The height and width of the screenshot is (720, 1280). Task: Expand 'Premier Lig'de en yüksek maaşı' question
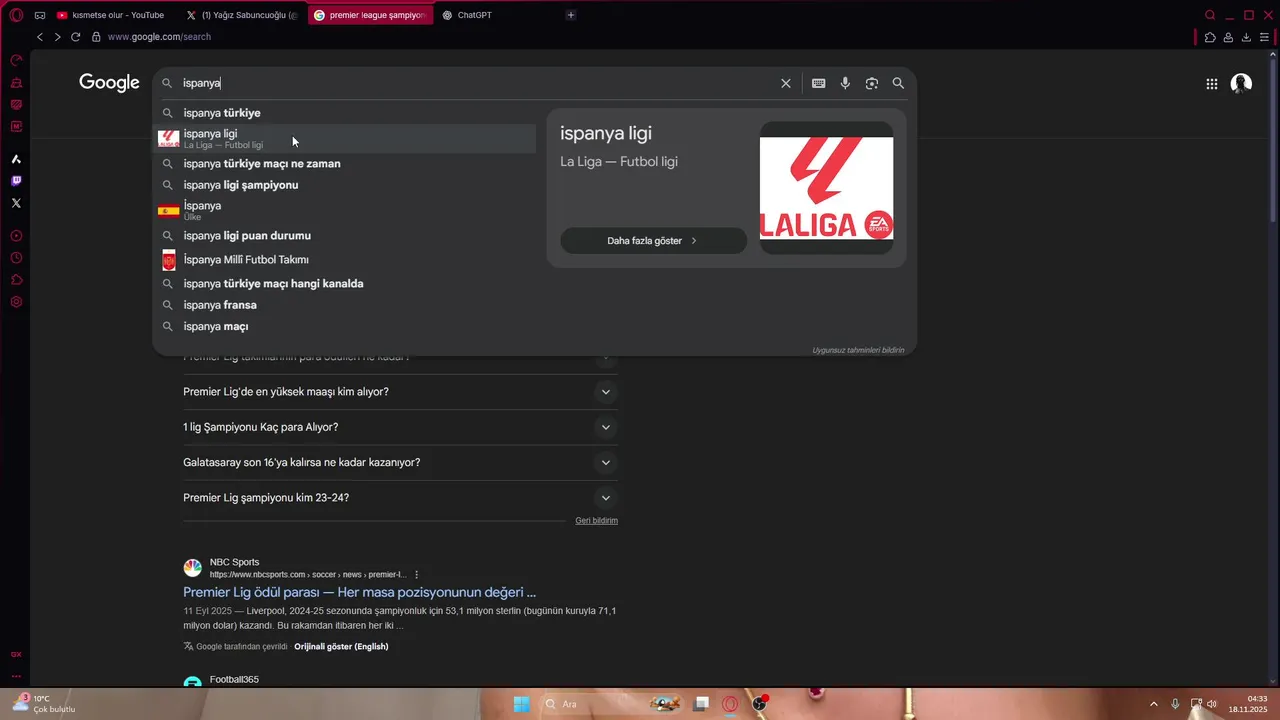pyautogui.click(x=606, y=392)
